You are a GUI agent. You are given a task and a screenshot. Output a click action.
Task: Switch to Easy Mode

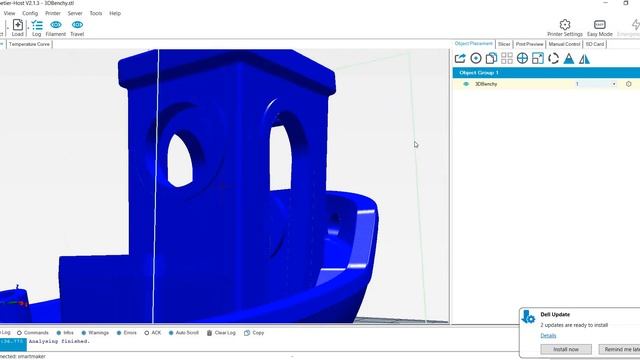[x=599, y=28]
